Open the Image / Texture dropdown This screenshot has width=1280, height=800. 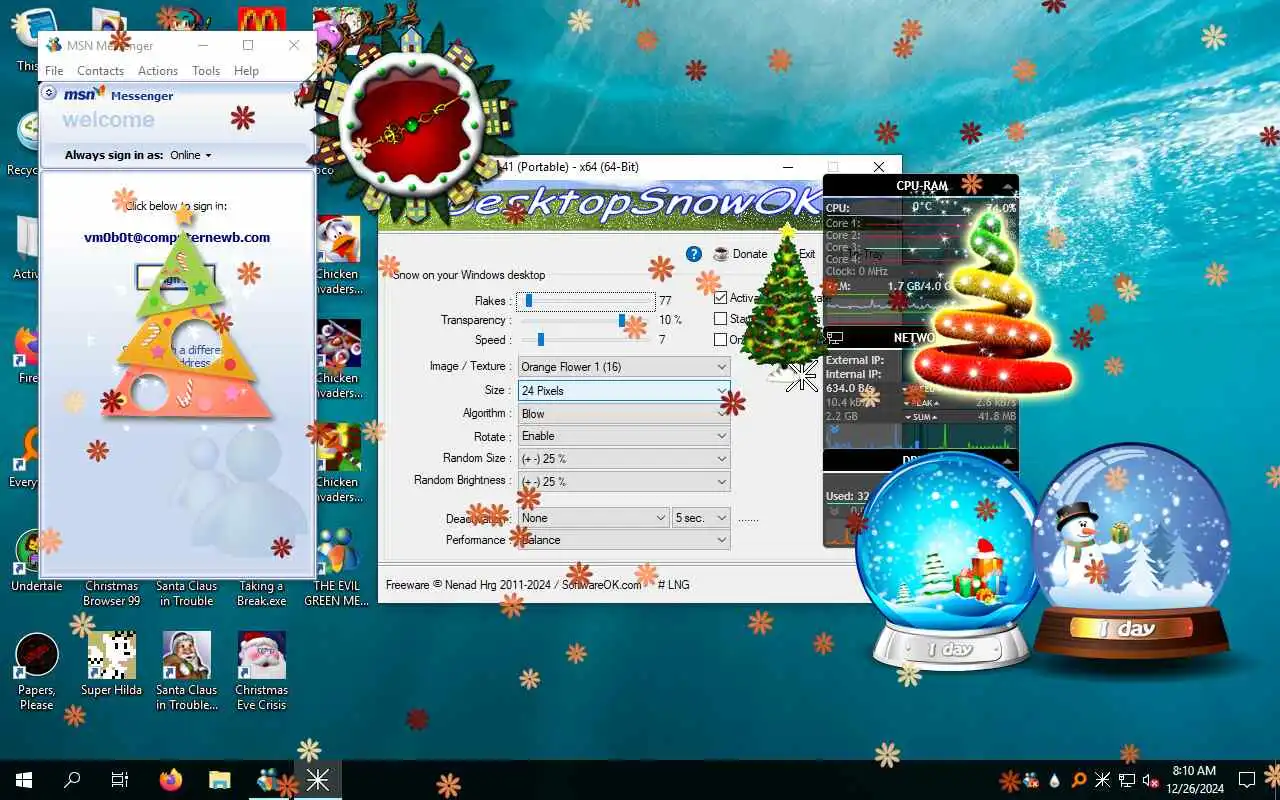[624, 367]
